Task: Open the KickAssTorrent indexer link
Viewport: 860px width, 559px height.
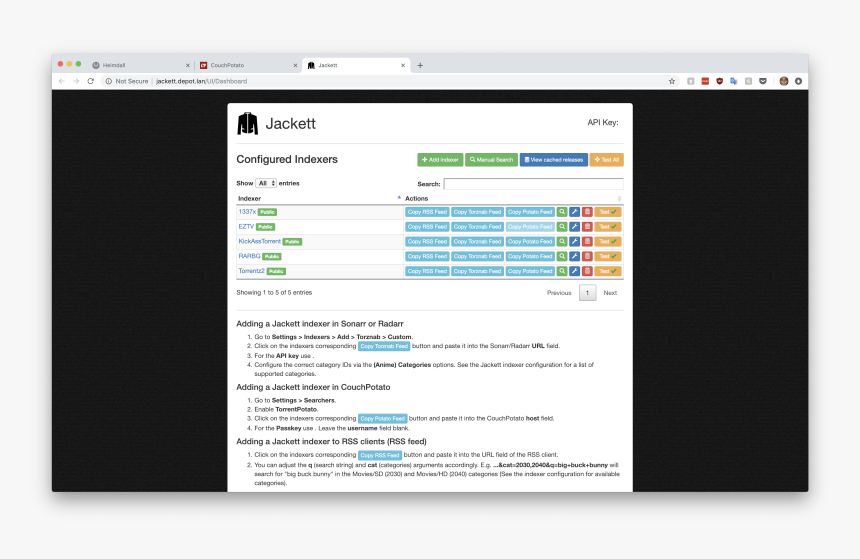Action: coord(259,241)
